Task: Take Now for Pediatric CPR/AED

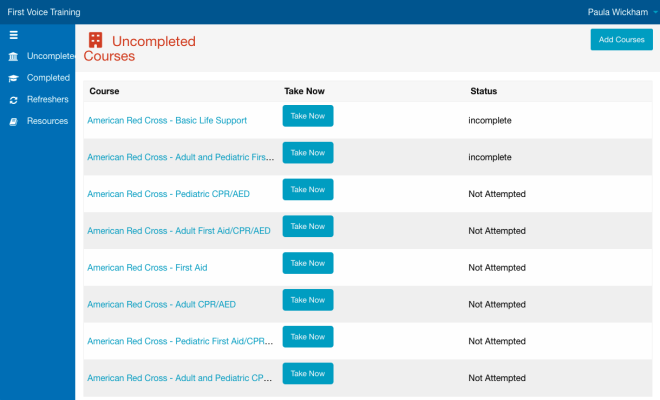Action: pos(308,189)
